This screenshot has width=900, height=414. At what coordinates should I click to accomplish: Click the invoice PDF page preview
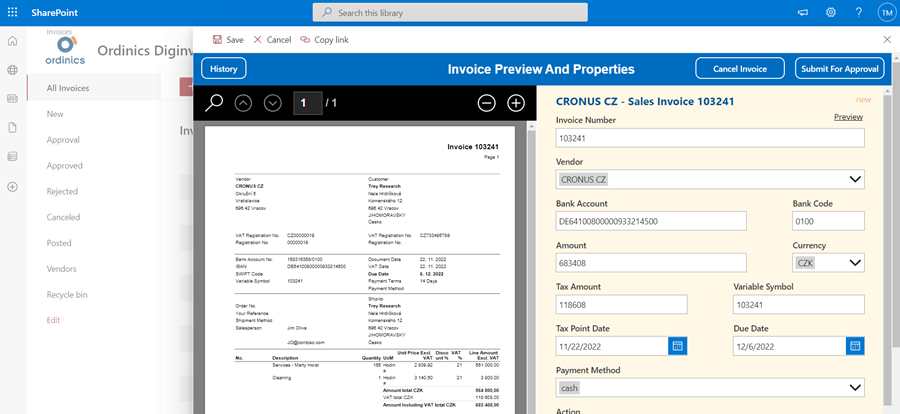pyautogui.click(x=360, y=270)
